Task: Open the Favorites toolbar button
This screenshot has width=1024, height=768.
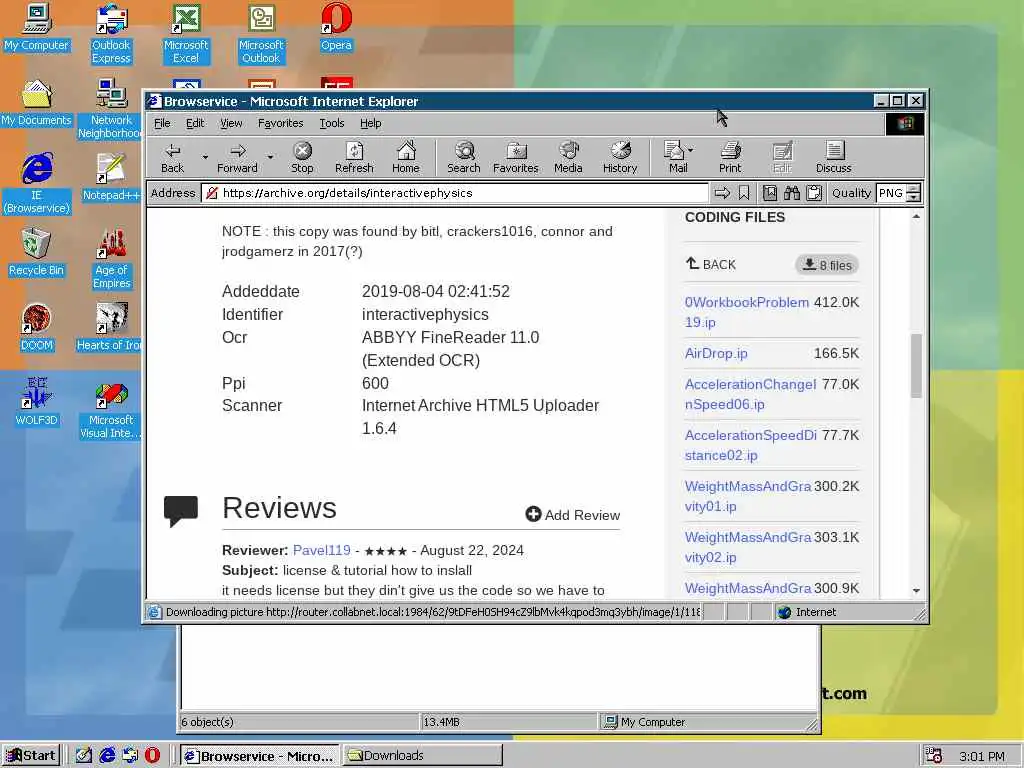Action: click(516, 158)
